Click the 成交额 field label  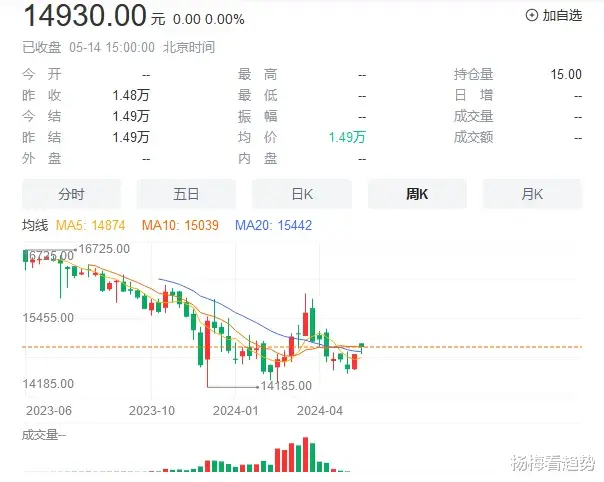[473, 137]
